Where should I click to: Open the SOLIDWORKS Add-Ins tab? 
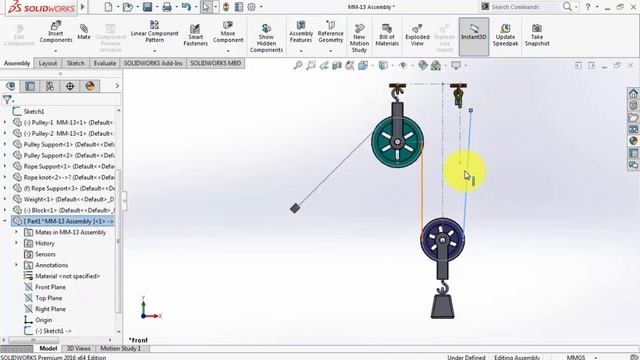click(x=153, y=63)
